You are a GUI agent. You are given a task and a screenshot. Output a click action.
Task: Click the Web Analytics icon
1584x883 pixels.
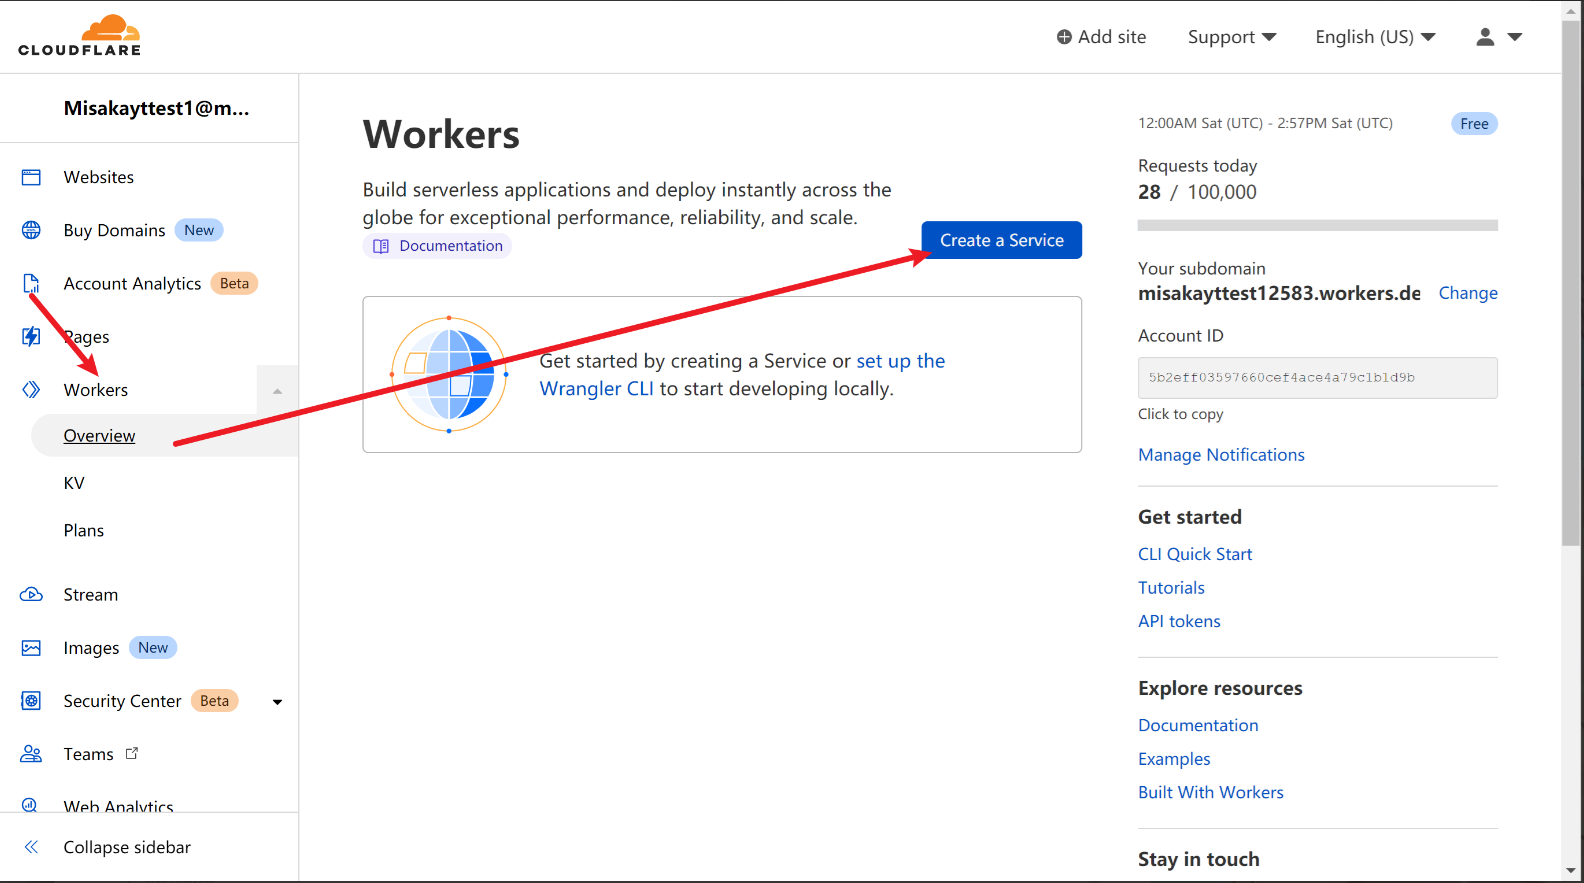point(30,805)
